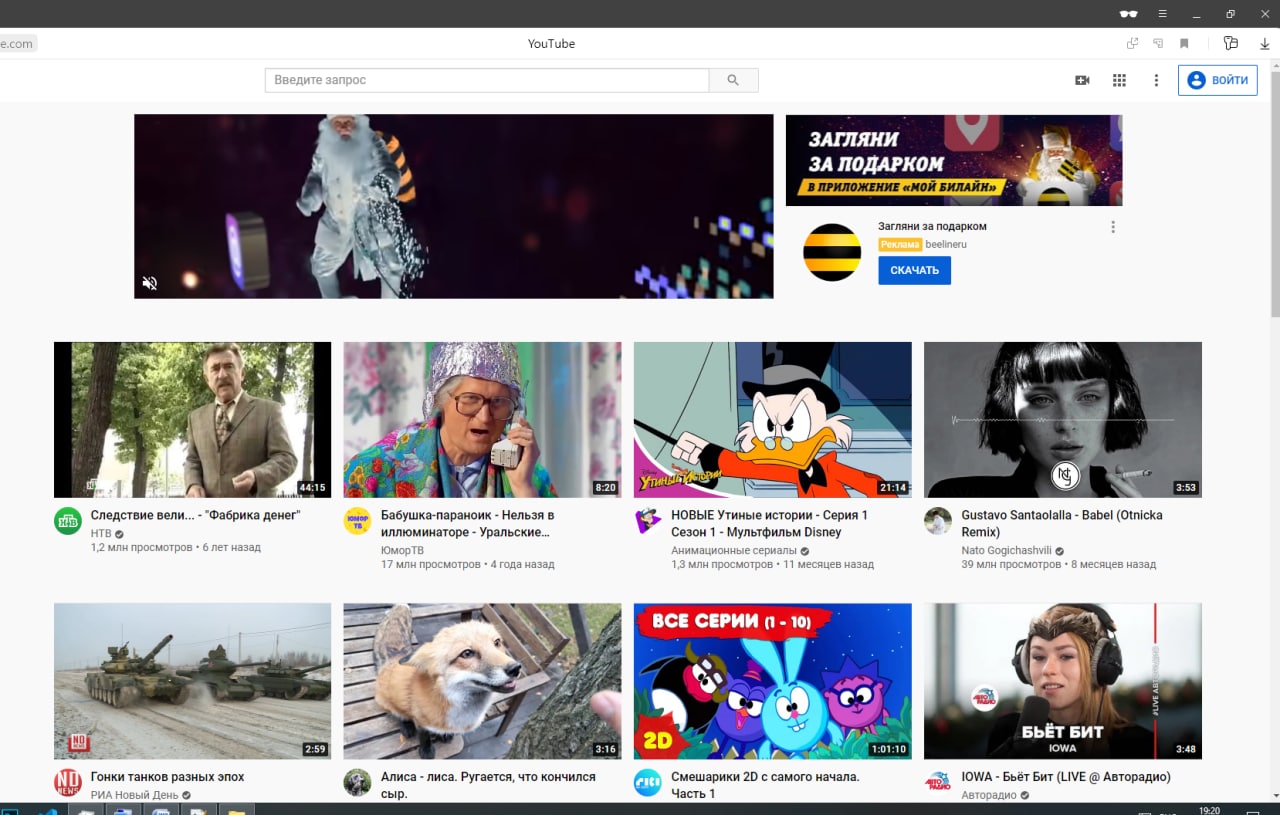The height and width of the screenshot is (815, 1280).
Task: Open the fox Алиса video thumbnail
Action: click(482, 681)
